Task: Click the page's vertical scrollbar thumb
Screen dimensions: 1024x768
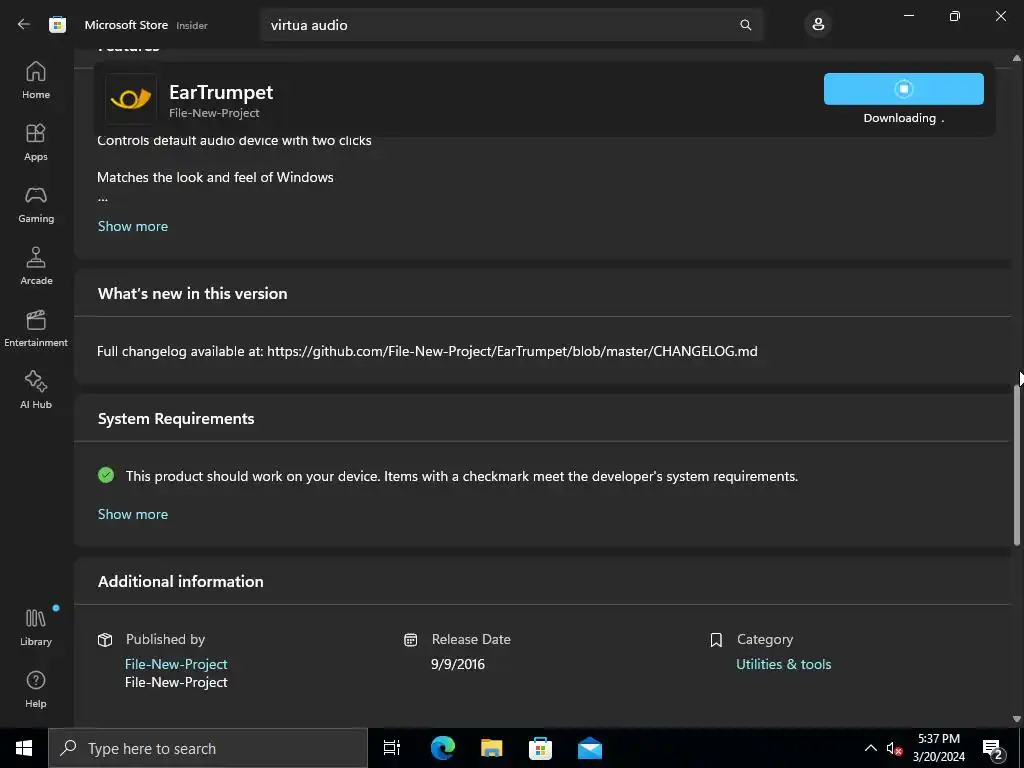Action: point(1017,464)
